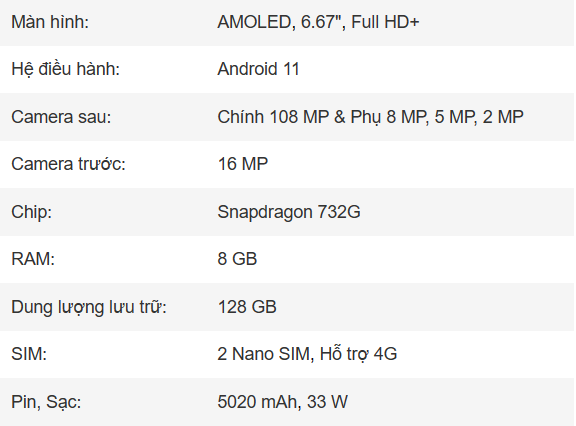Select the '8 GB' RAM value

[237, 259]
